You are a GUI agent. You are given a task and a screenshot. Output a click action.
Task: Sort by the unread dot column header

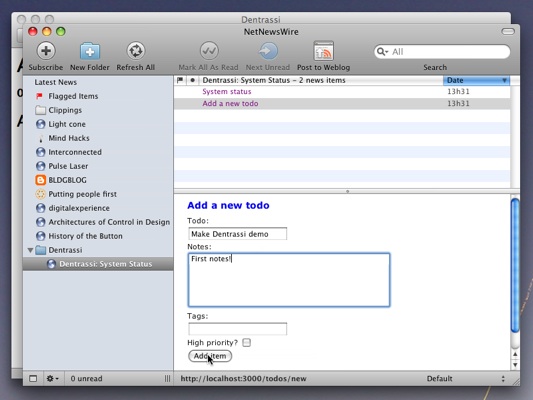(x=193, y=80)
